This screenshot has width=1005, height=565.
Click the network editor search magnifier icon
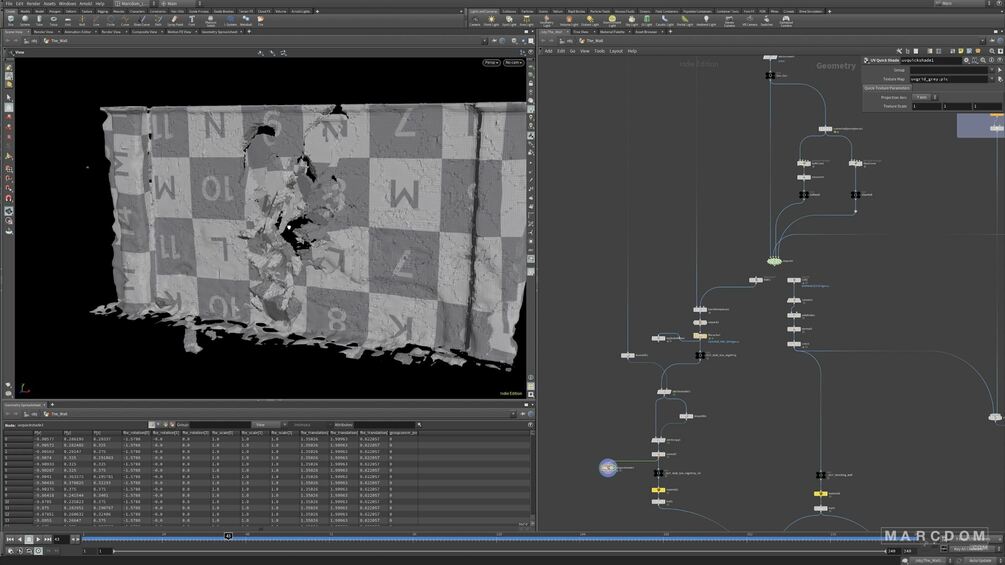coord(992,51)
